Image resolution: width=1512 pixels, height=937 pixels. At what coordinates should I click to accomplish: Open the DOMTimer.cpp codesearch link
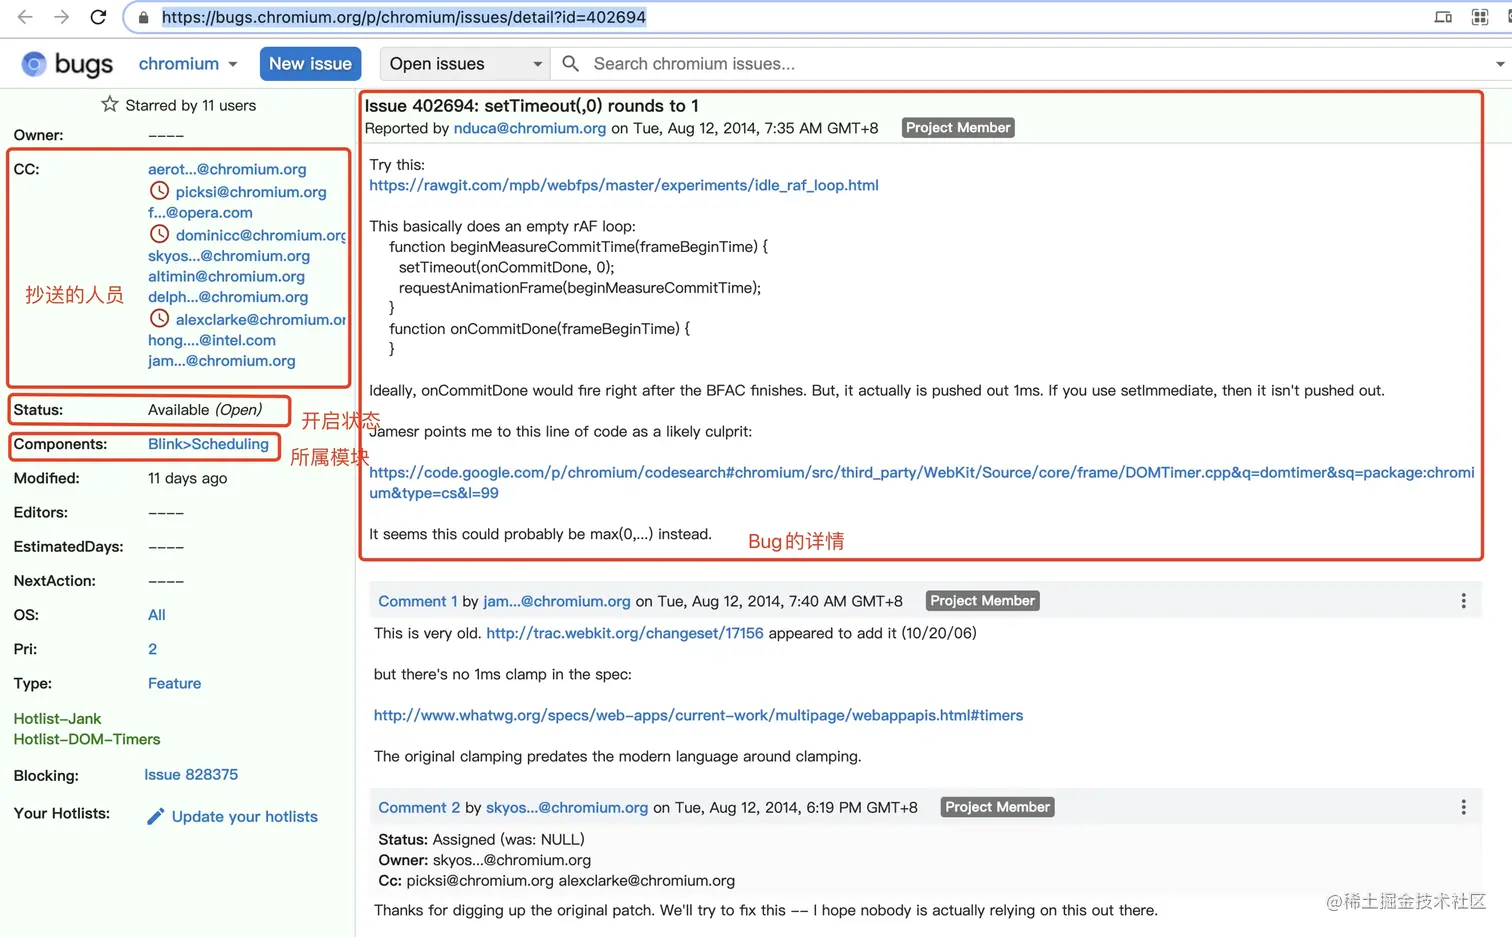[922, 482]
